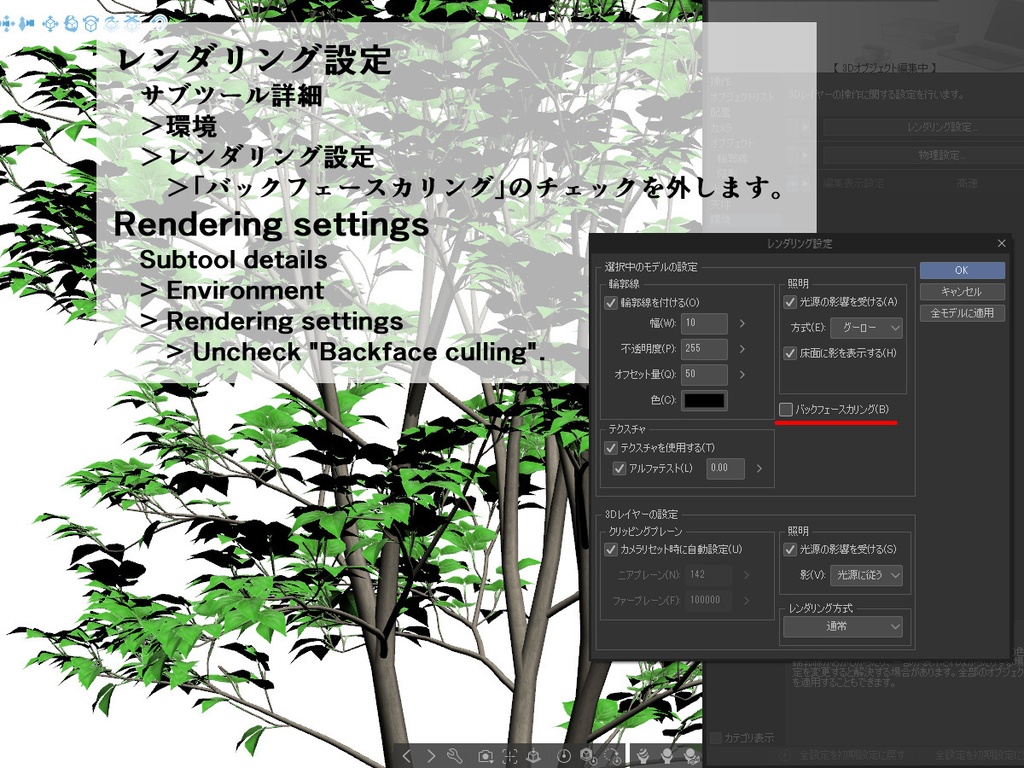Select the rotate 3D object tool
Viewport: 1024px width, 768px height.
tap(71, 22)
